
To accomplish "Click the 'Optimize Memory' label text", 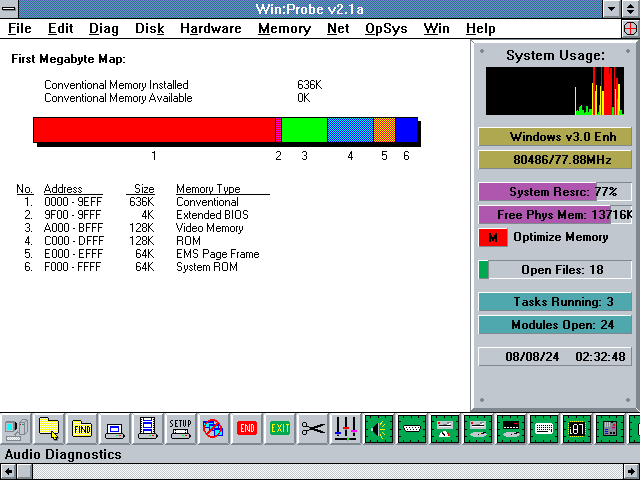I will 561,237.
